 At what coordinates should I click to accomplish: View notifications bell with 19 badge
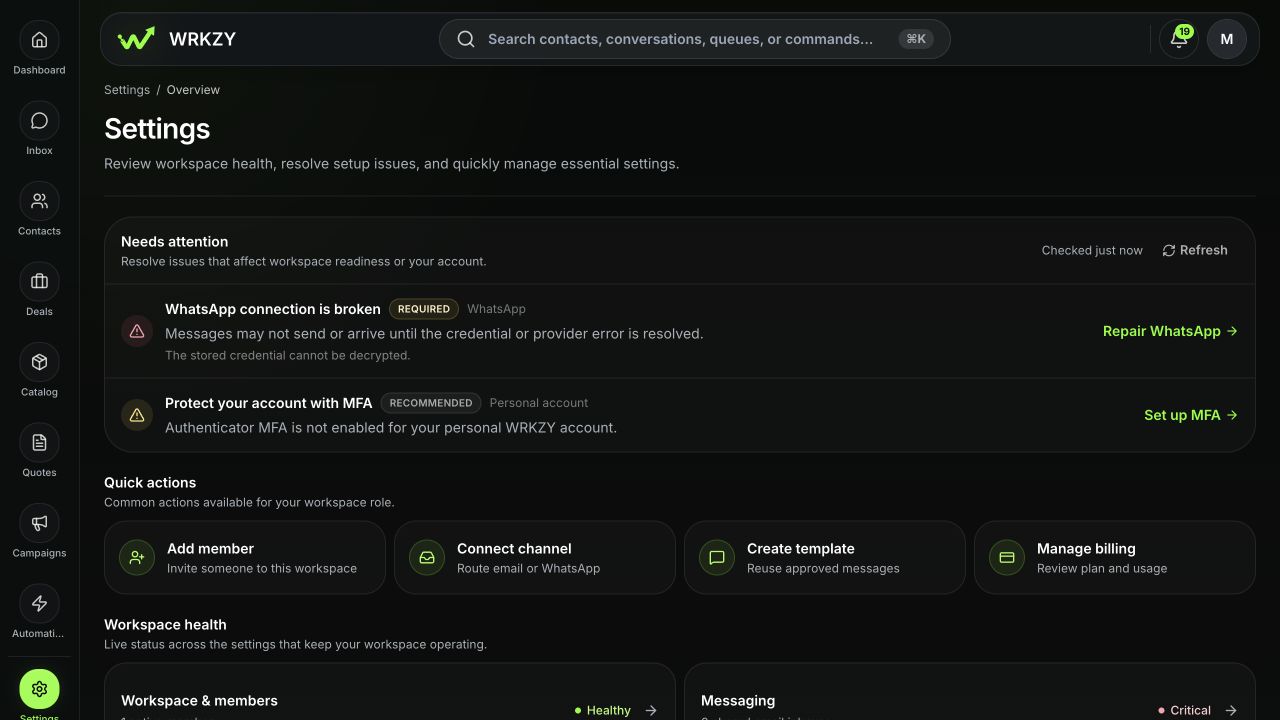1179,39
